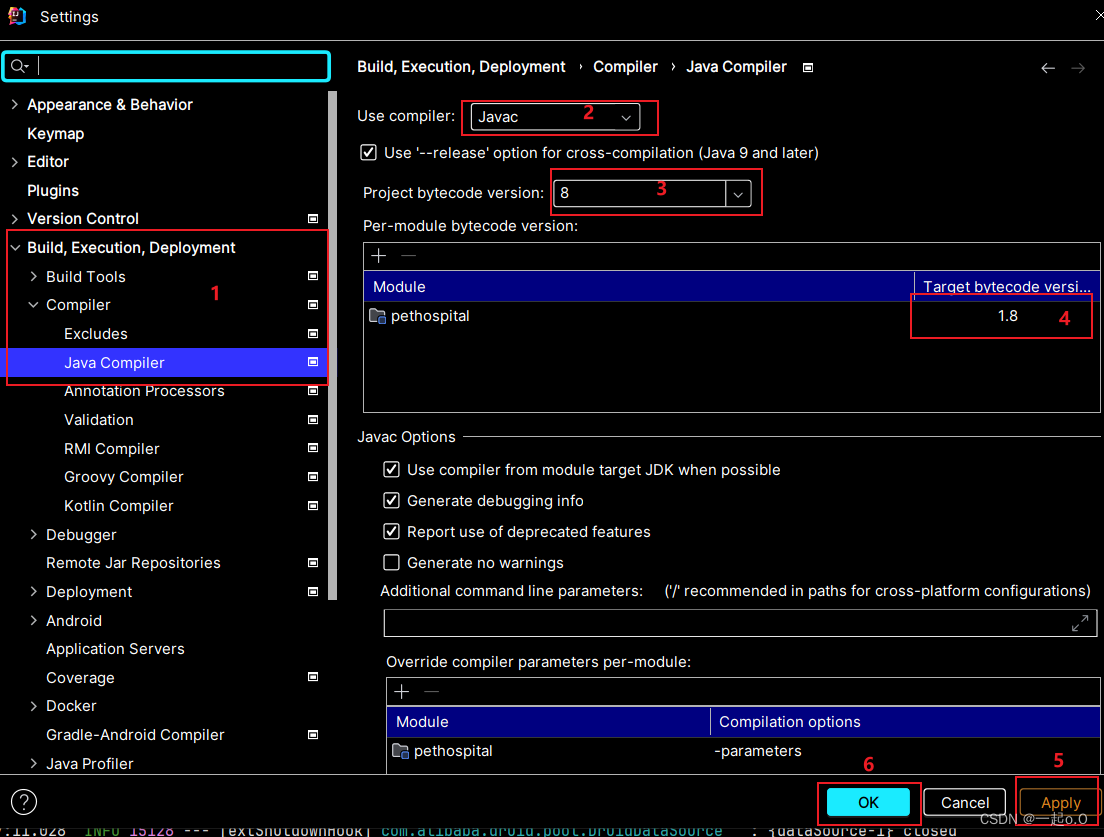Enable Generate no warnings checkbox

tap(391, 562)
